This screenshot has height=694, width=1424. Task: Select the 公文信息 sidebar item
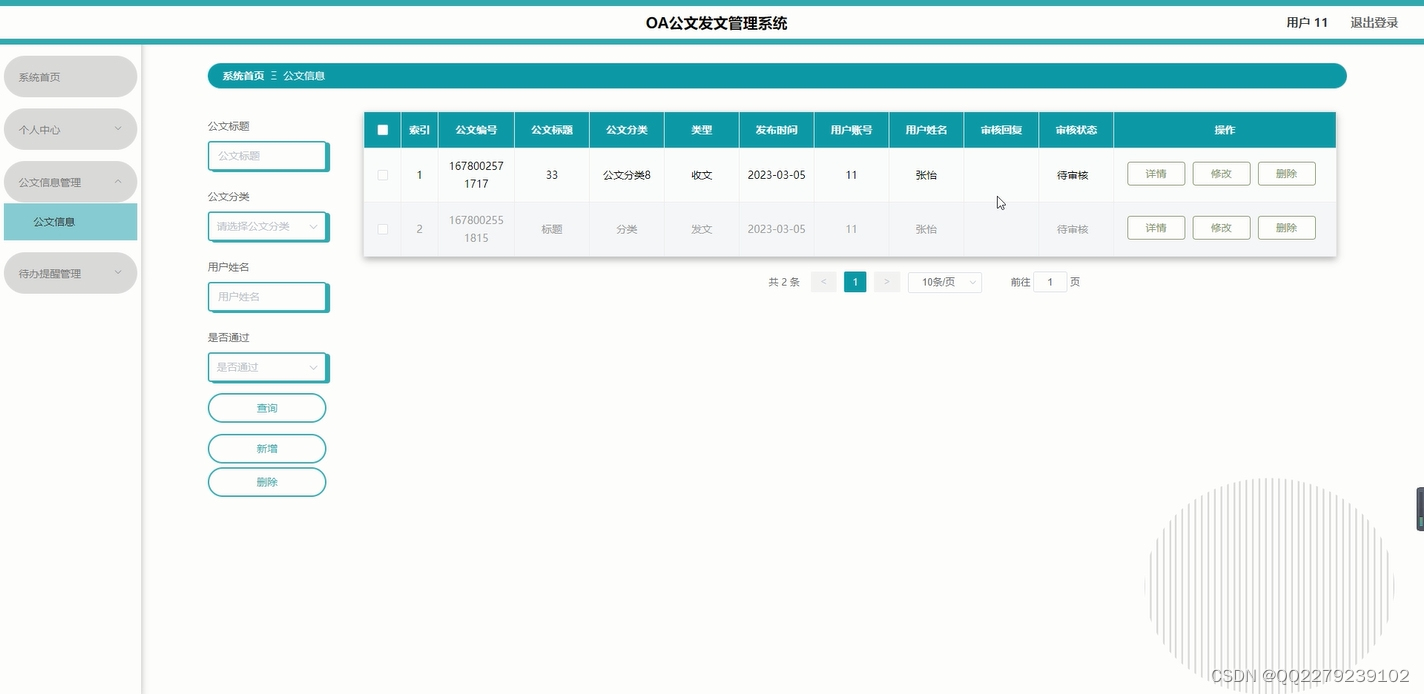pos(70,222)
